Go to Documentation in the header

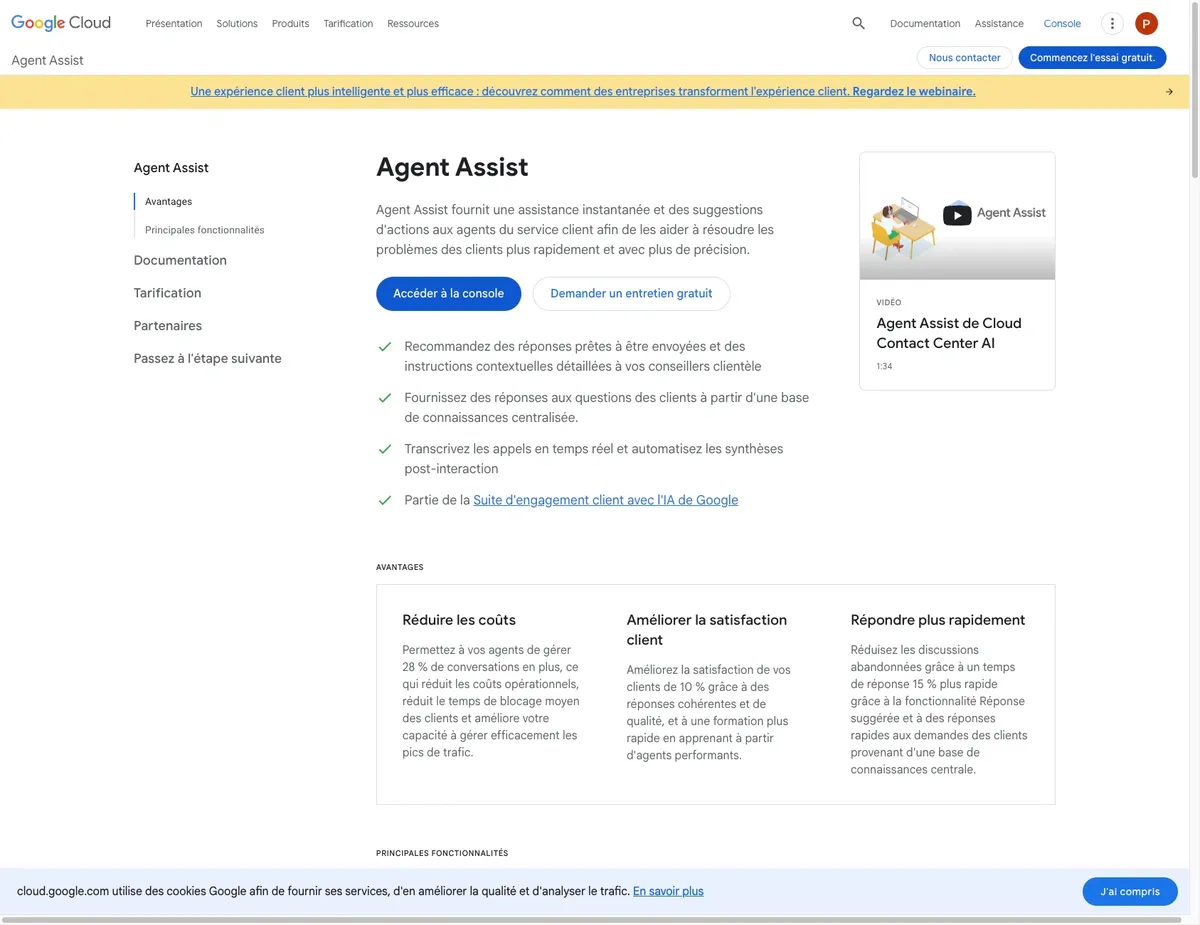pos(925,23)
